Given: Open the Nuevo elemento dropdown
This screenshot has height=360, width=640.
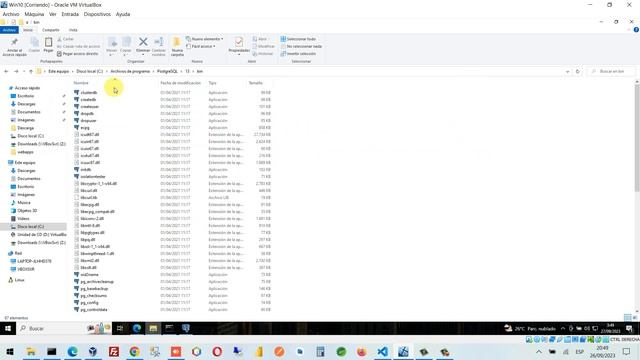Looking at the screenshot, I should (204, 39).
